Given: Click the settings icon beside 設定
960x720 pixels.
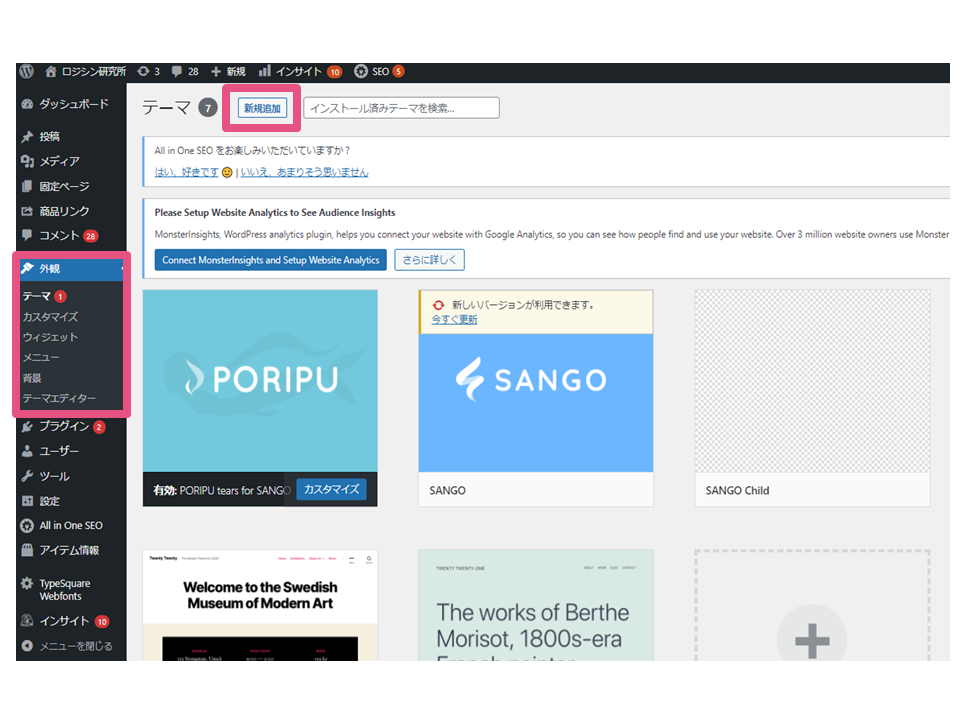Looking at the screenshot, I should [x=27, y=501].
